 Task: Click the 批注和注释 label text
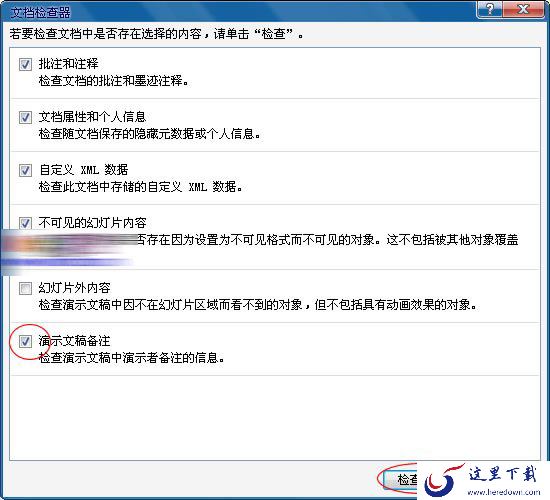pyautogui.click(x=68, y=64)
